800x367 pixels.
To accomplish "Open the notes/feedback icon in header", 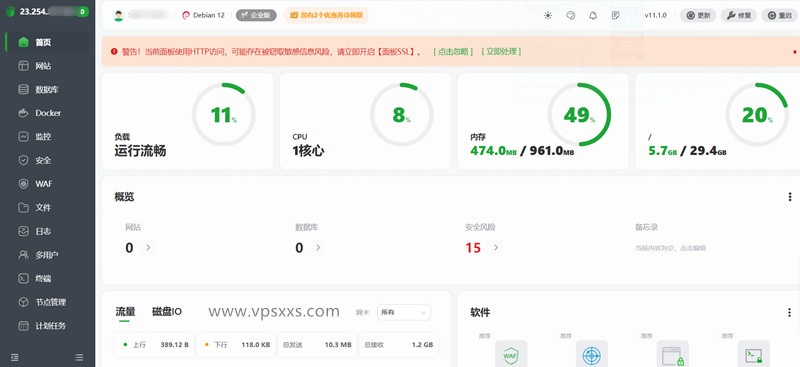I will (616, 15).
